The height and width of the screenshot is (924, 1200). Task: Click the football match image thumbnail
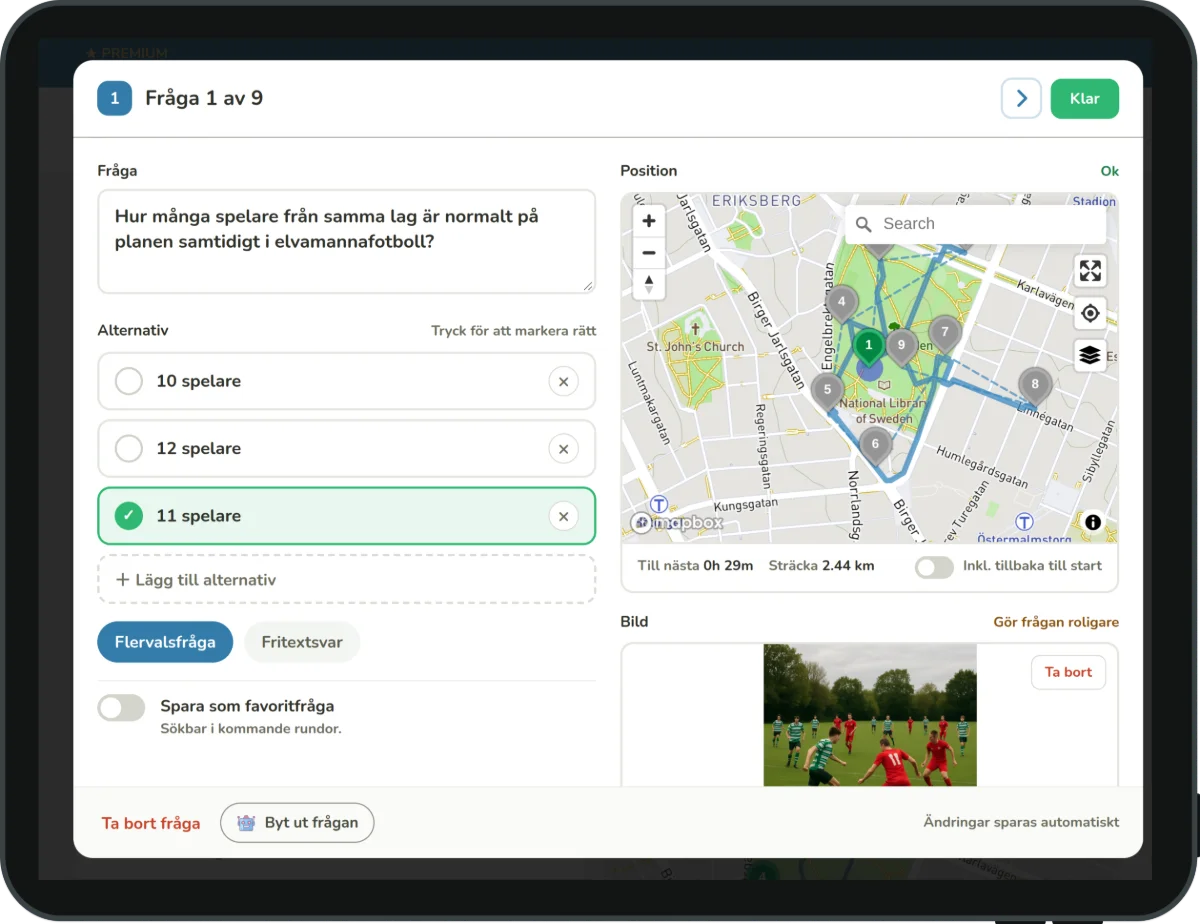pos(870,715)
